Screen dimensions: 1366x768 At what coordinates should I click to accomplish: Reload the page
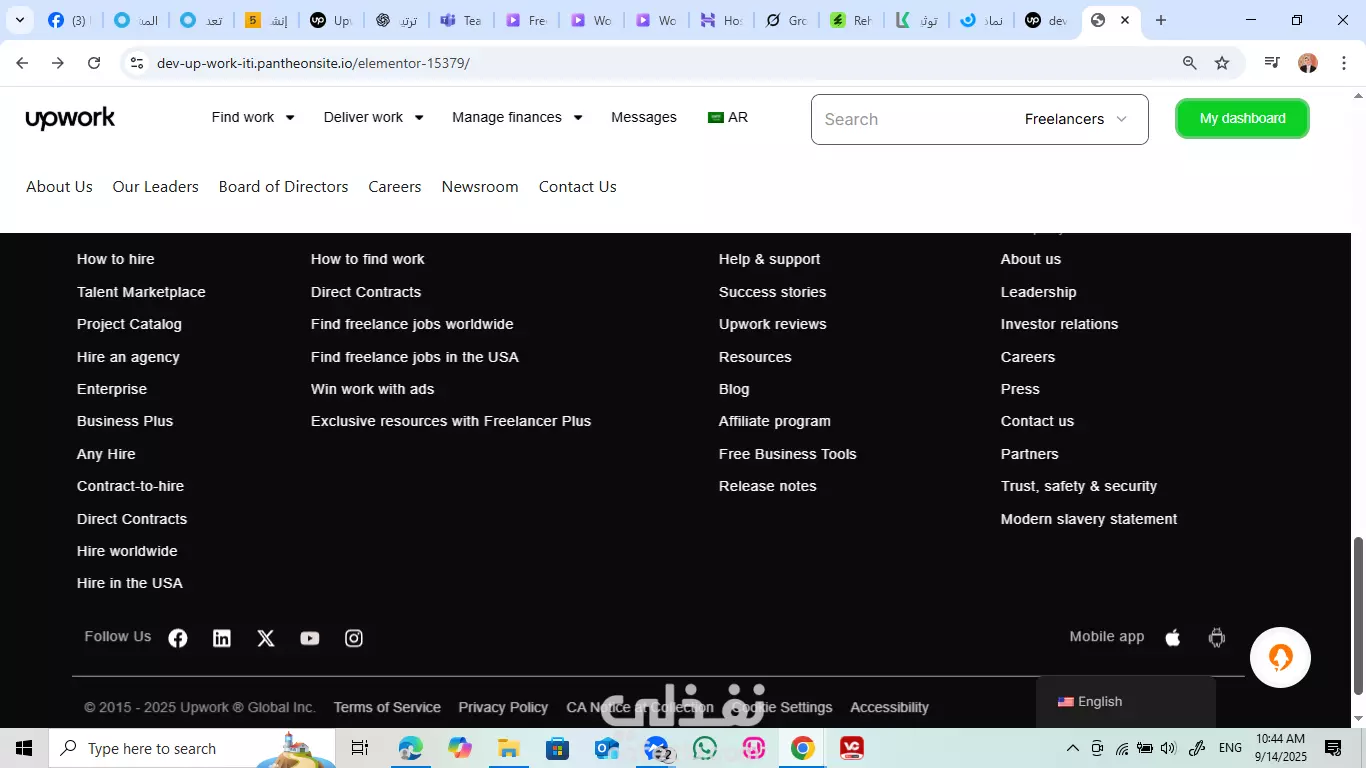pyautogui.click(x=94, y=63)
